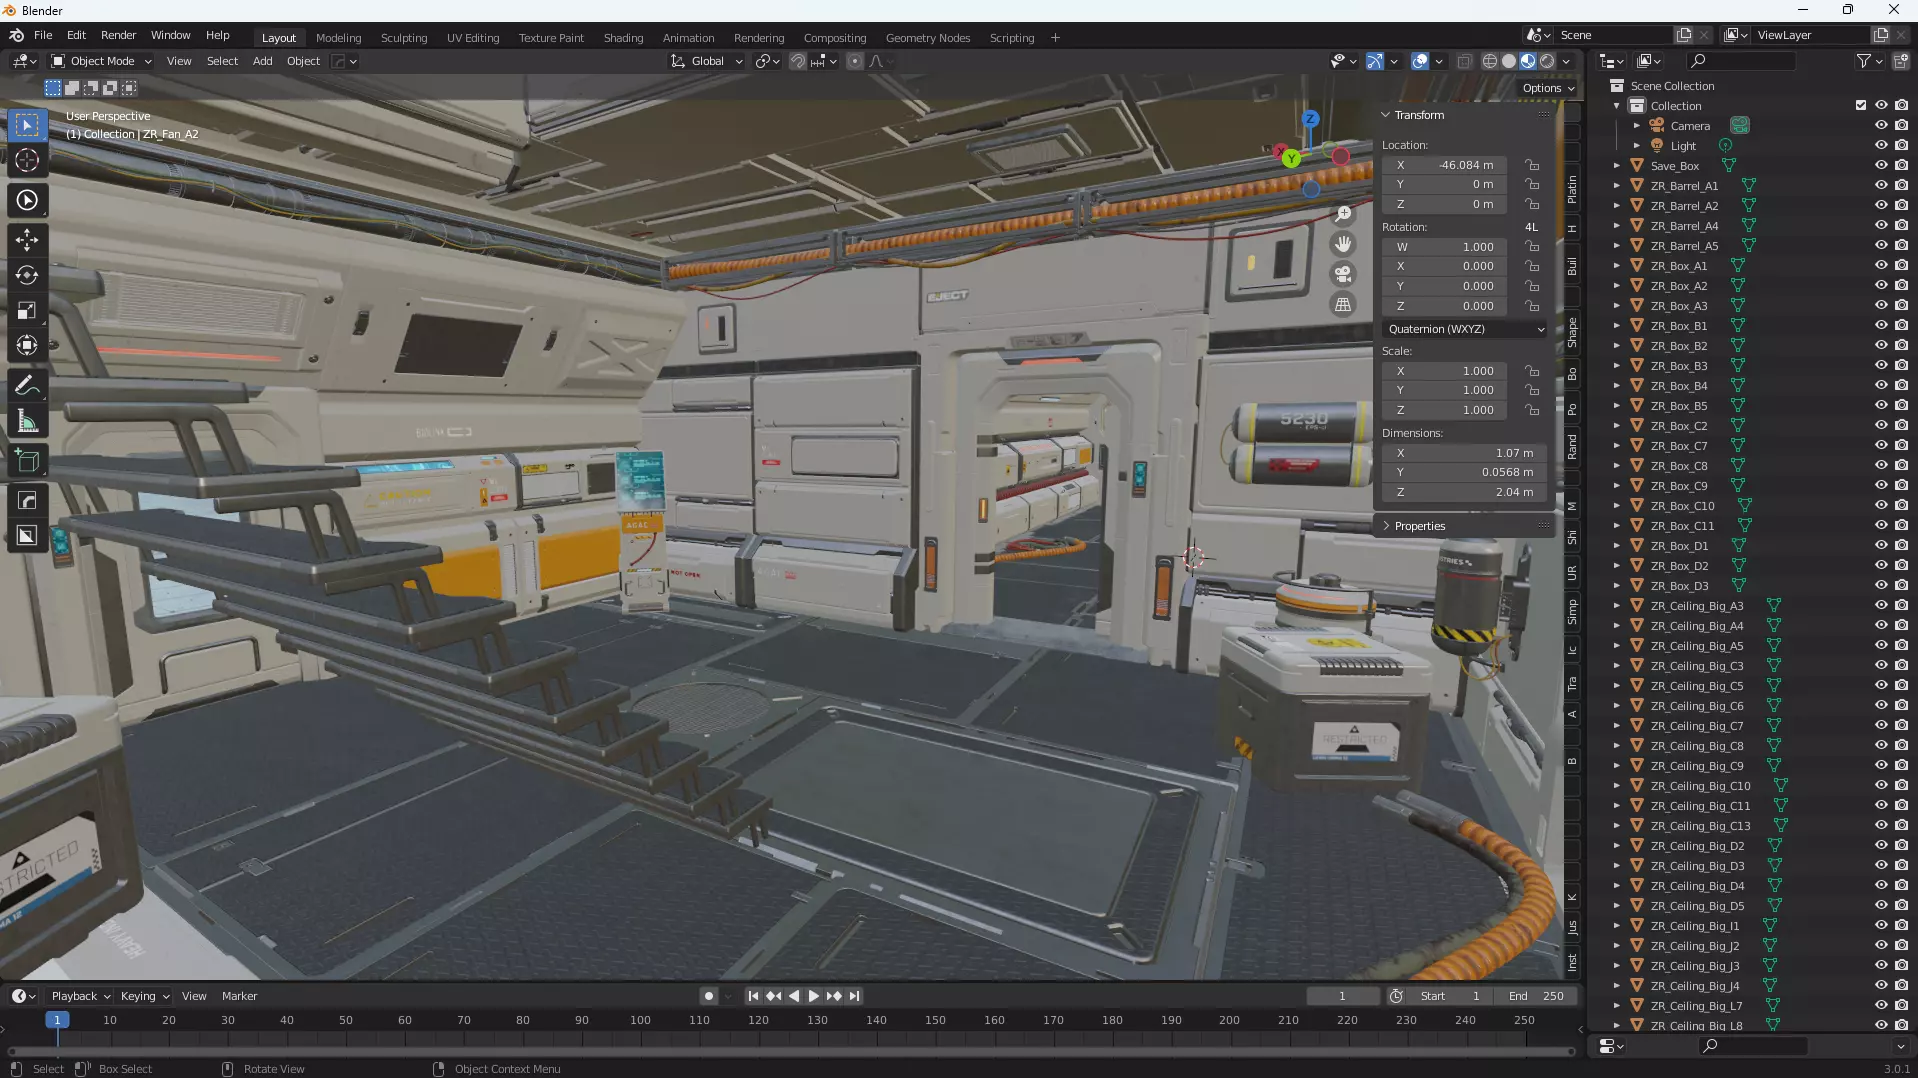Play the animation forward
The width and height of the screenshot is (1918, 1078).
813,996
